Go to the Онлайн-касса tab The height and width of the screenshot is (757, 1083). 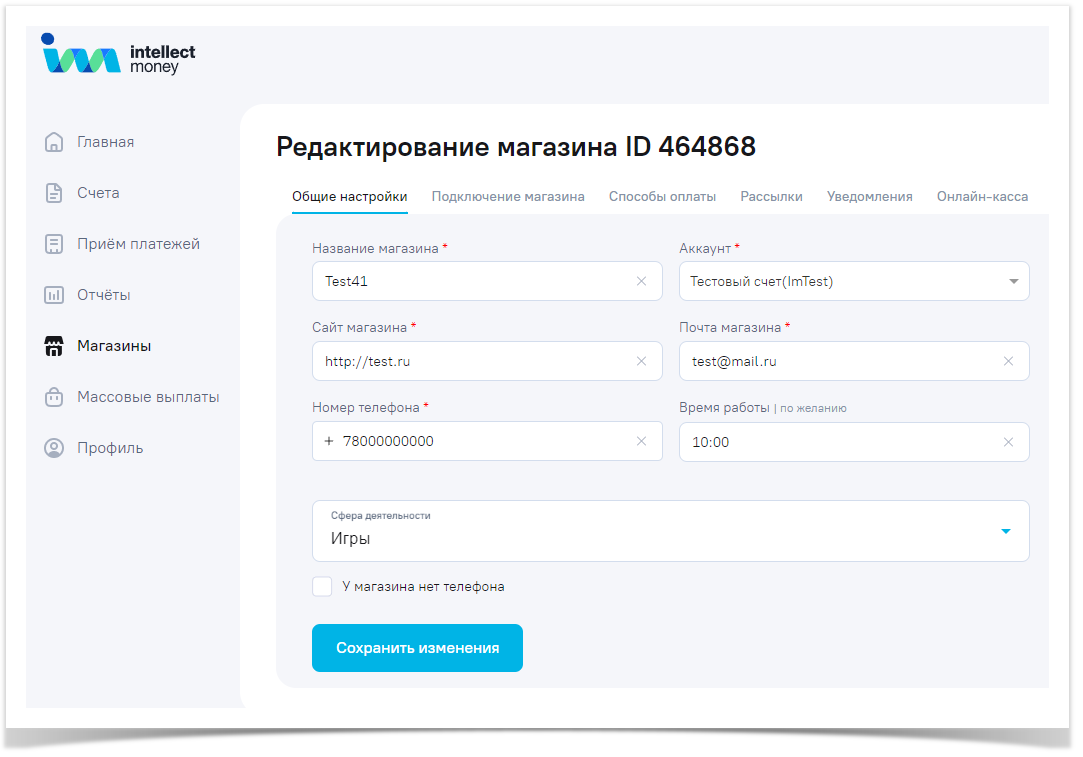pos(982,196)
